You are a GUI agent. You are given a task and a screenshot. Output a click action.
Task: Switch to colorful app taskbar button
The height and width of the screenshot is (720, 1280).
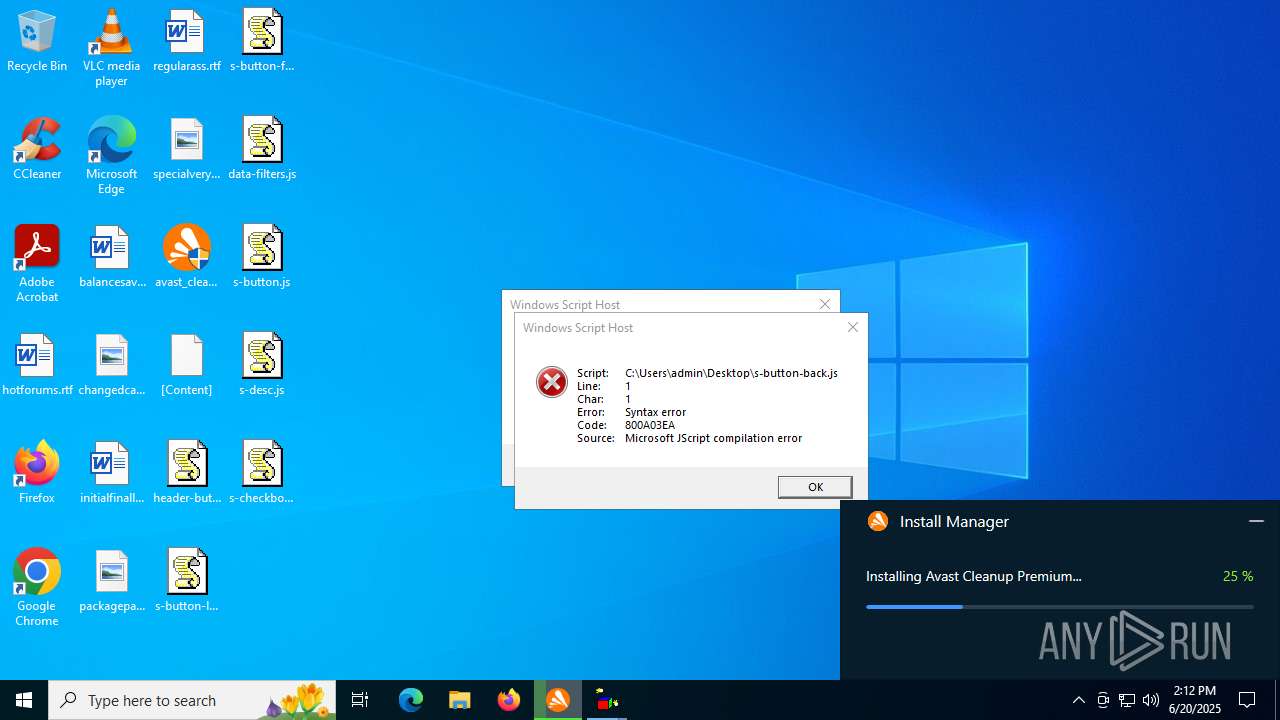point(607,700)
